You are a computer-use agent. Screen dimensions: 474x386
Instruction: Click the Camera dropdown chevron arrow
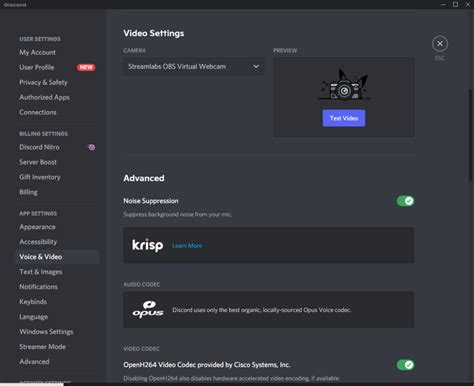click(x=256, y=66)
